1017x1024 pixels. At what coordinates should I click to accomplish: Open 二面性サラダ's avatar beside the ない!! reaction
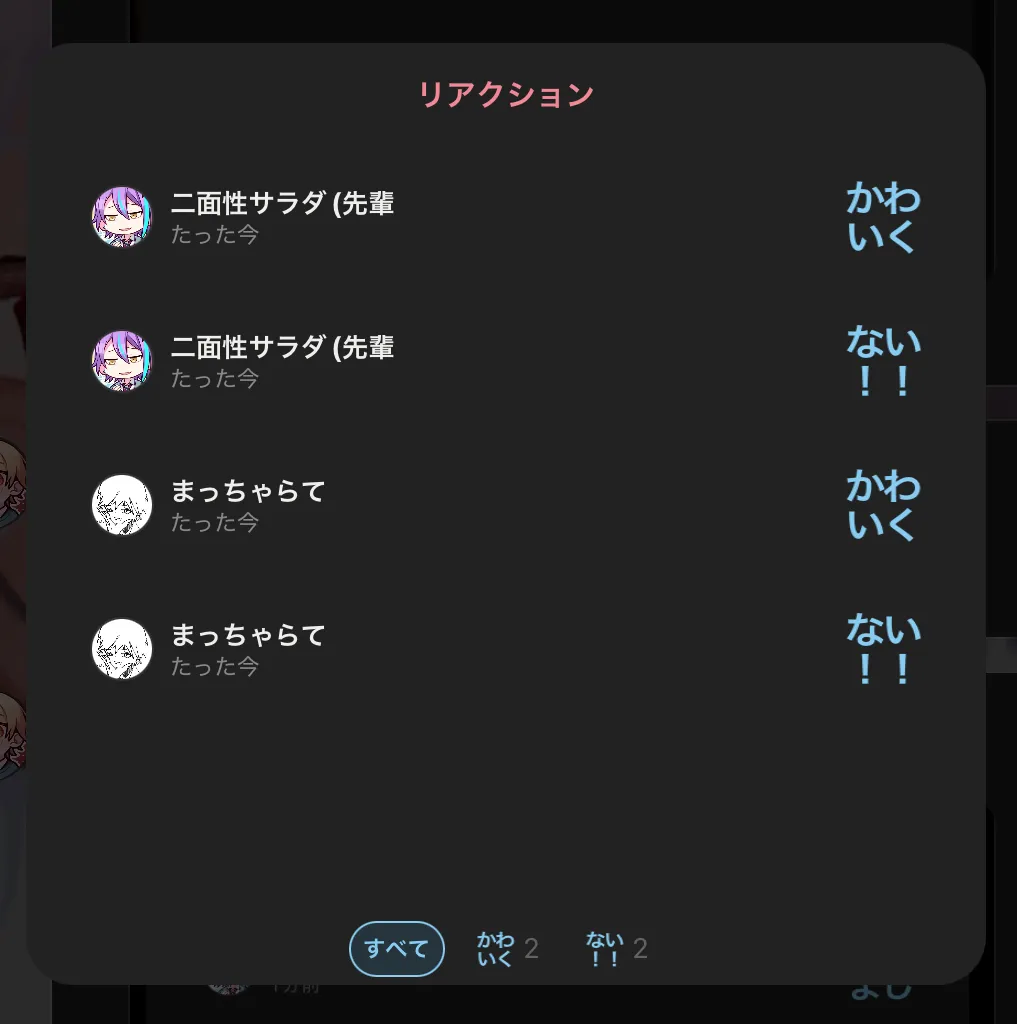click(x=122, y=360)
